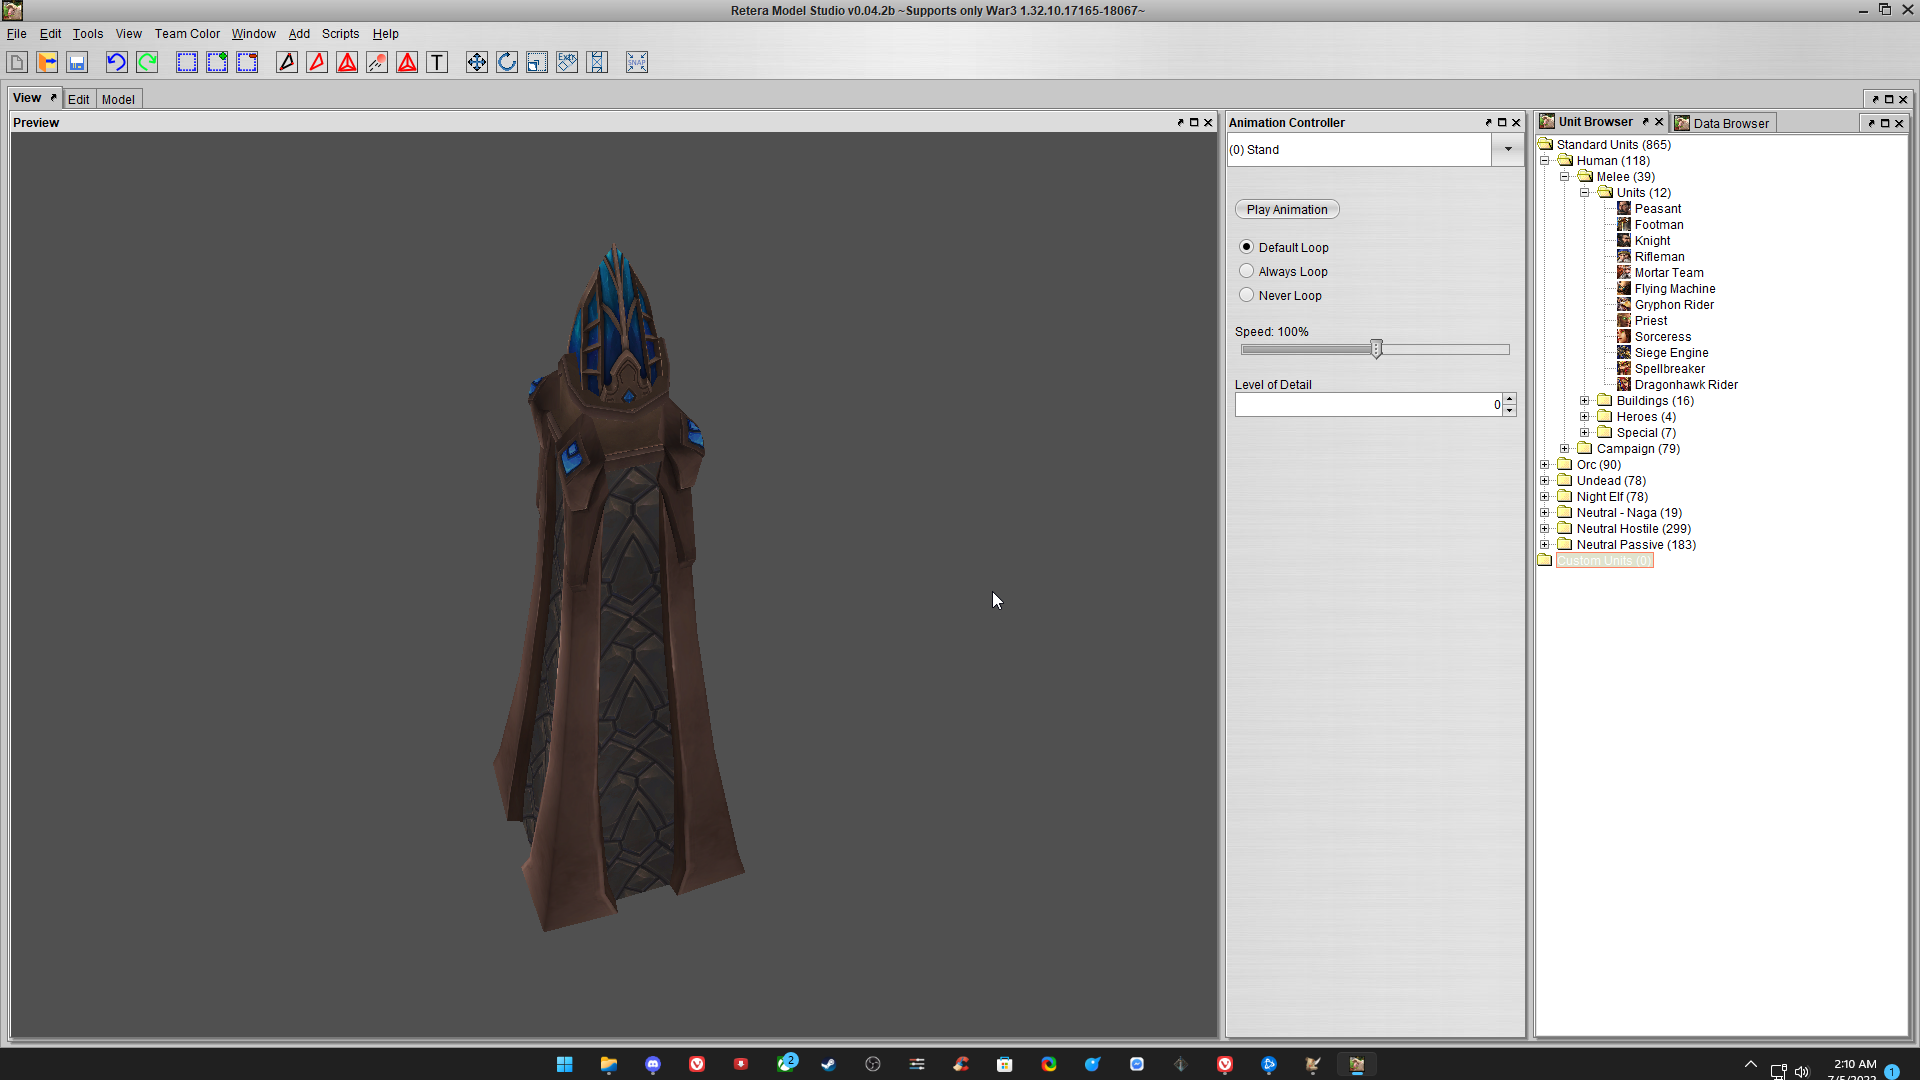Choose the add-to-selection rectangle tool
The width and height of the screenshot is (1920, 1080).
pos(217,62)
